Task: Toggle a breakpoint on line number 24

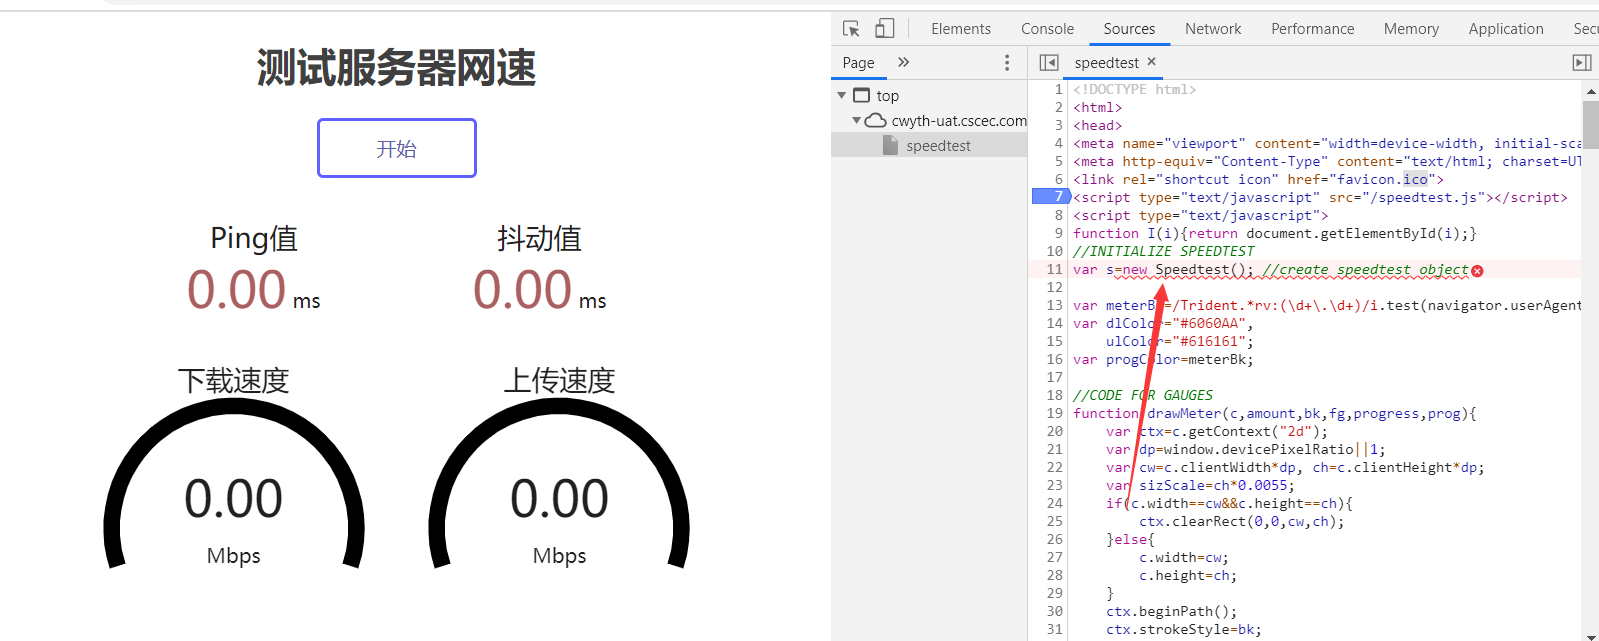Action: coord(1054,503)
